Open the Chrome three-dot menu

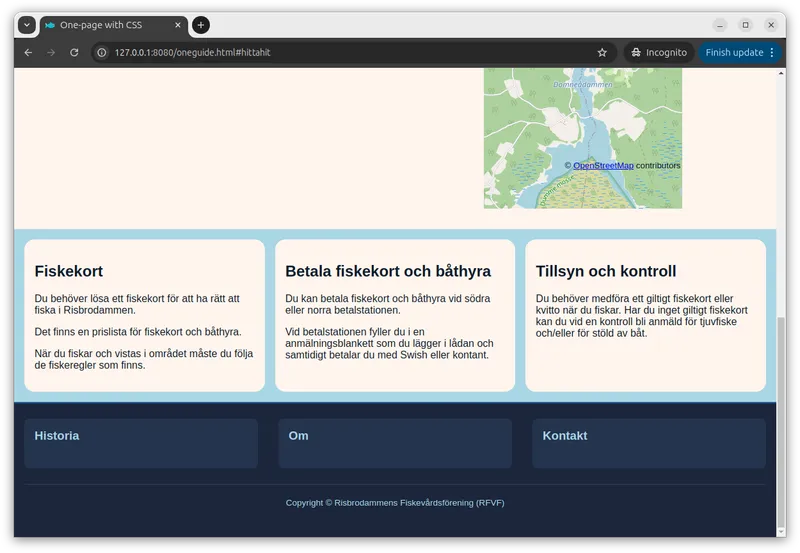[x=772, y=52]
